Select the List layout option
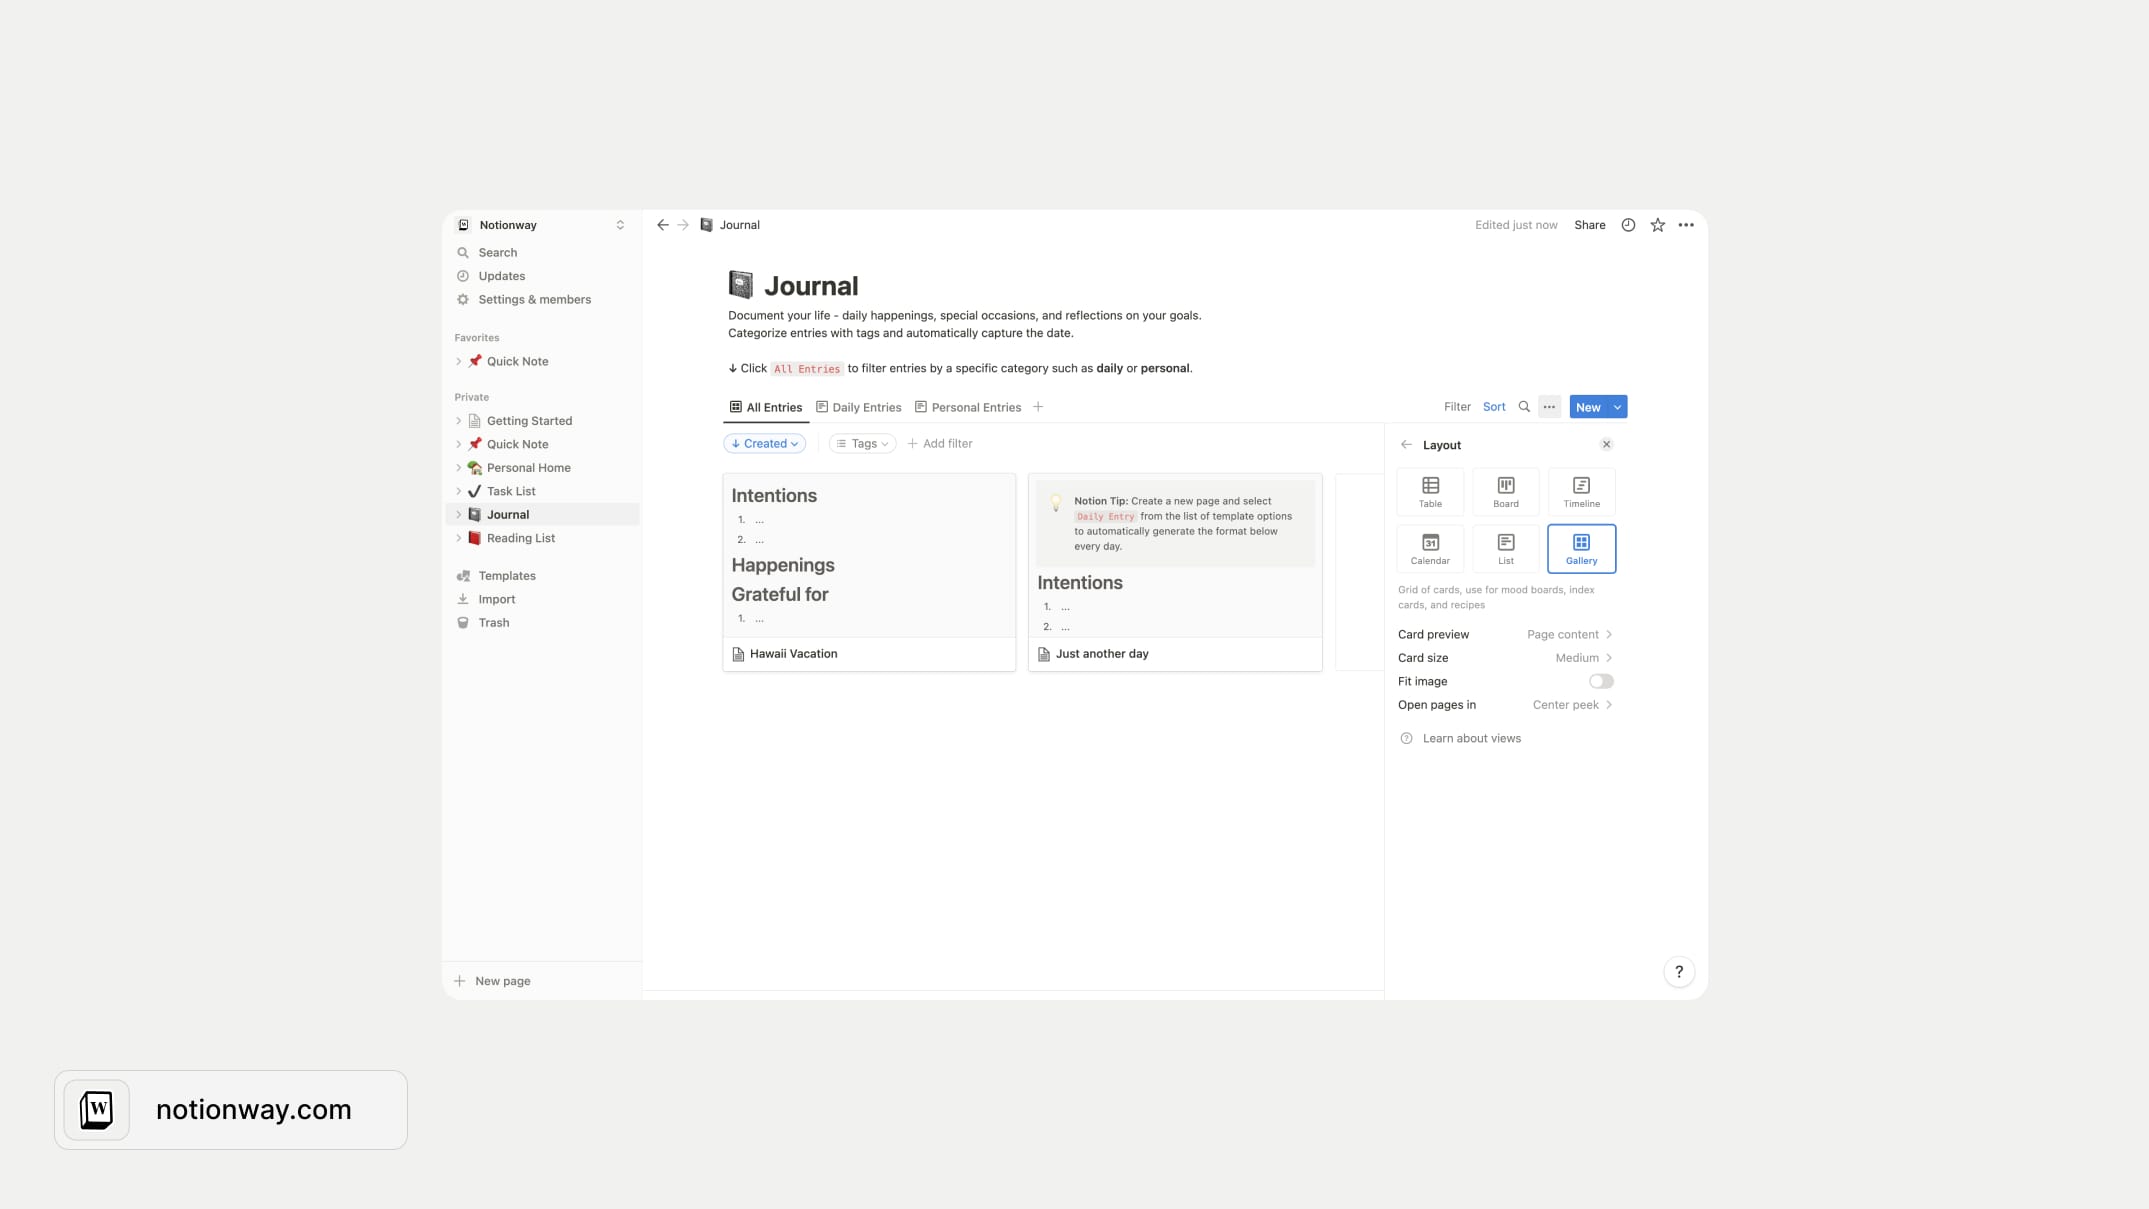 [1505, 548]
